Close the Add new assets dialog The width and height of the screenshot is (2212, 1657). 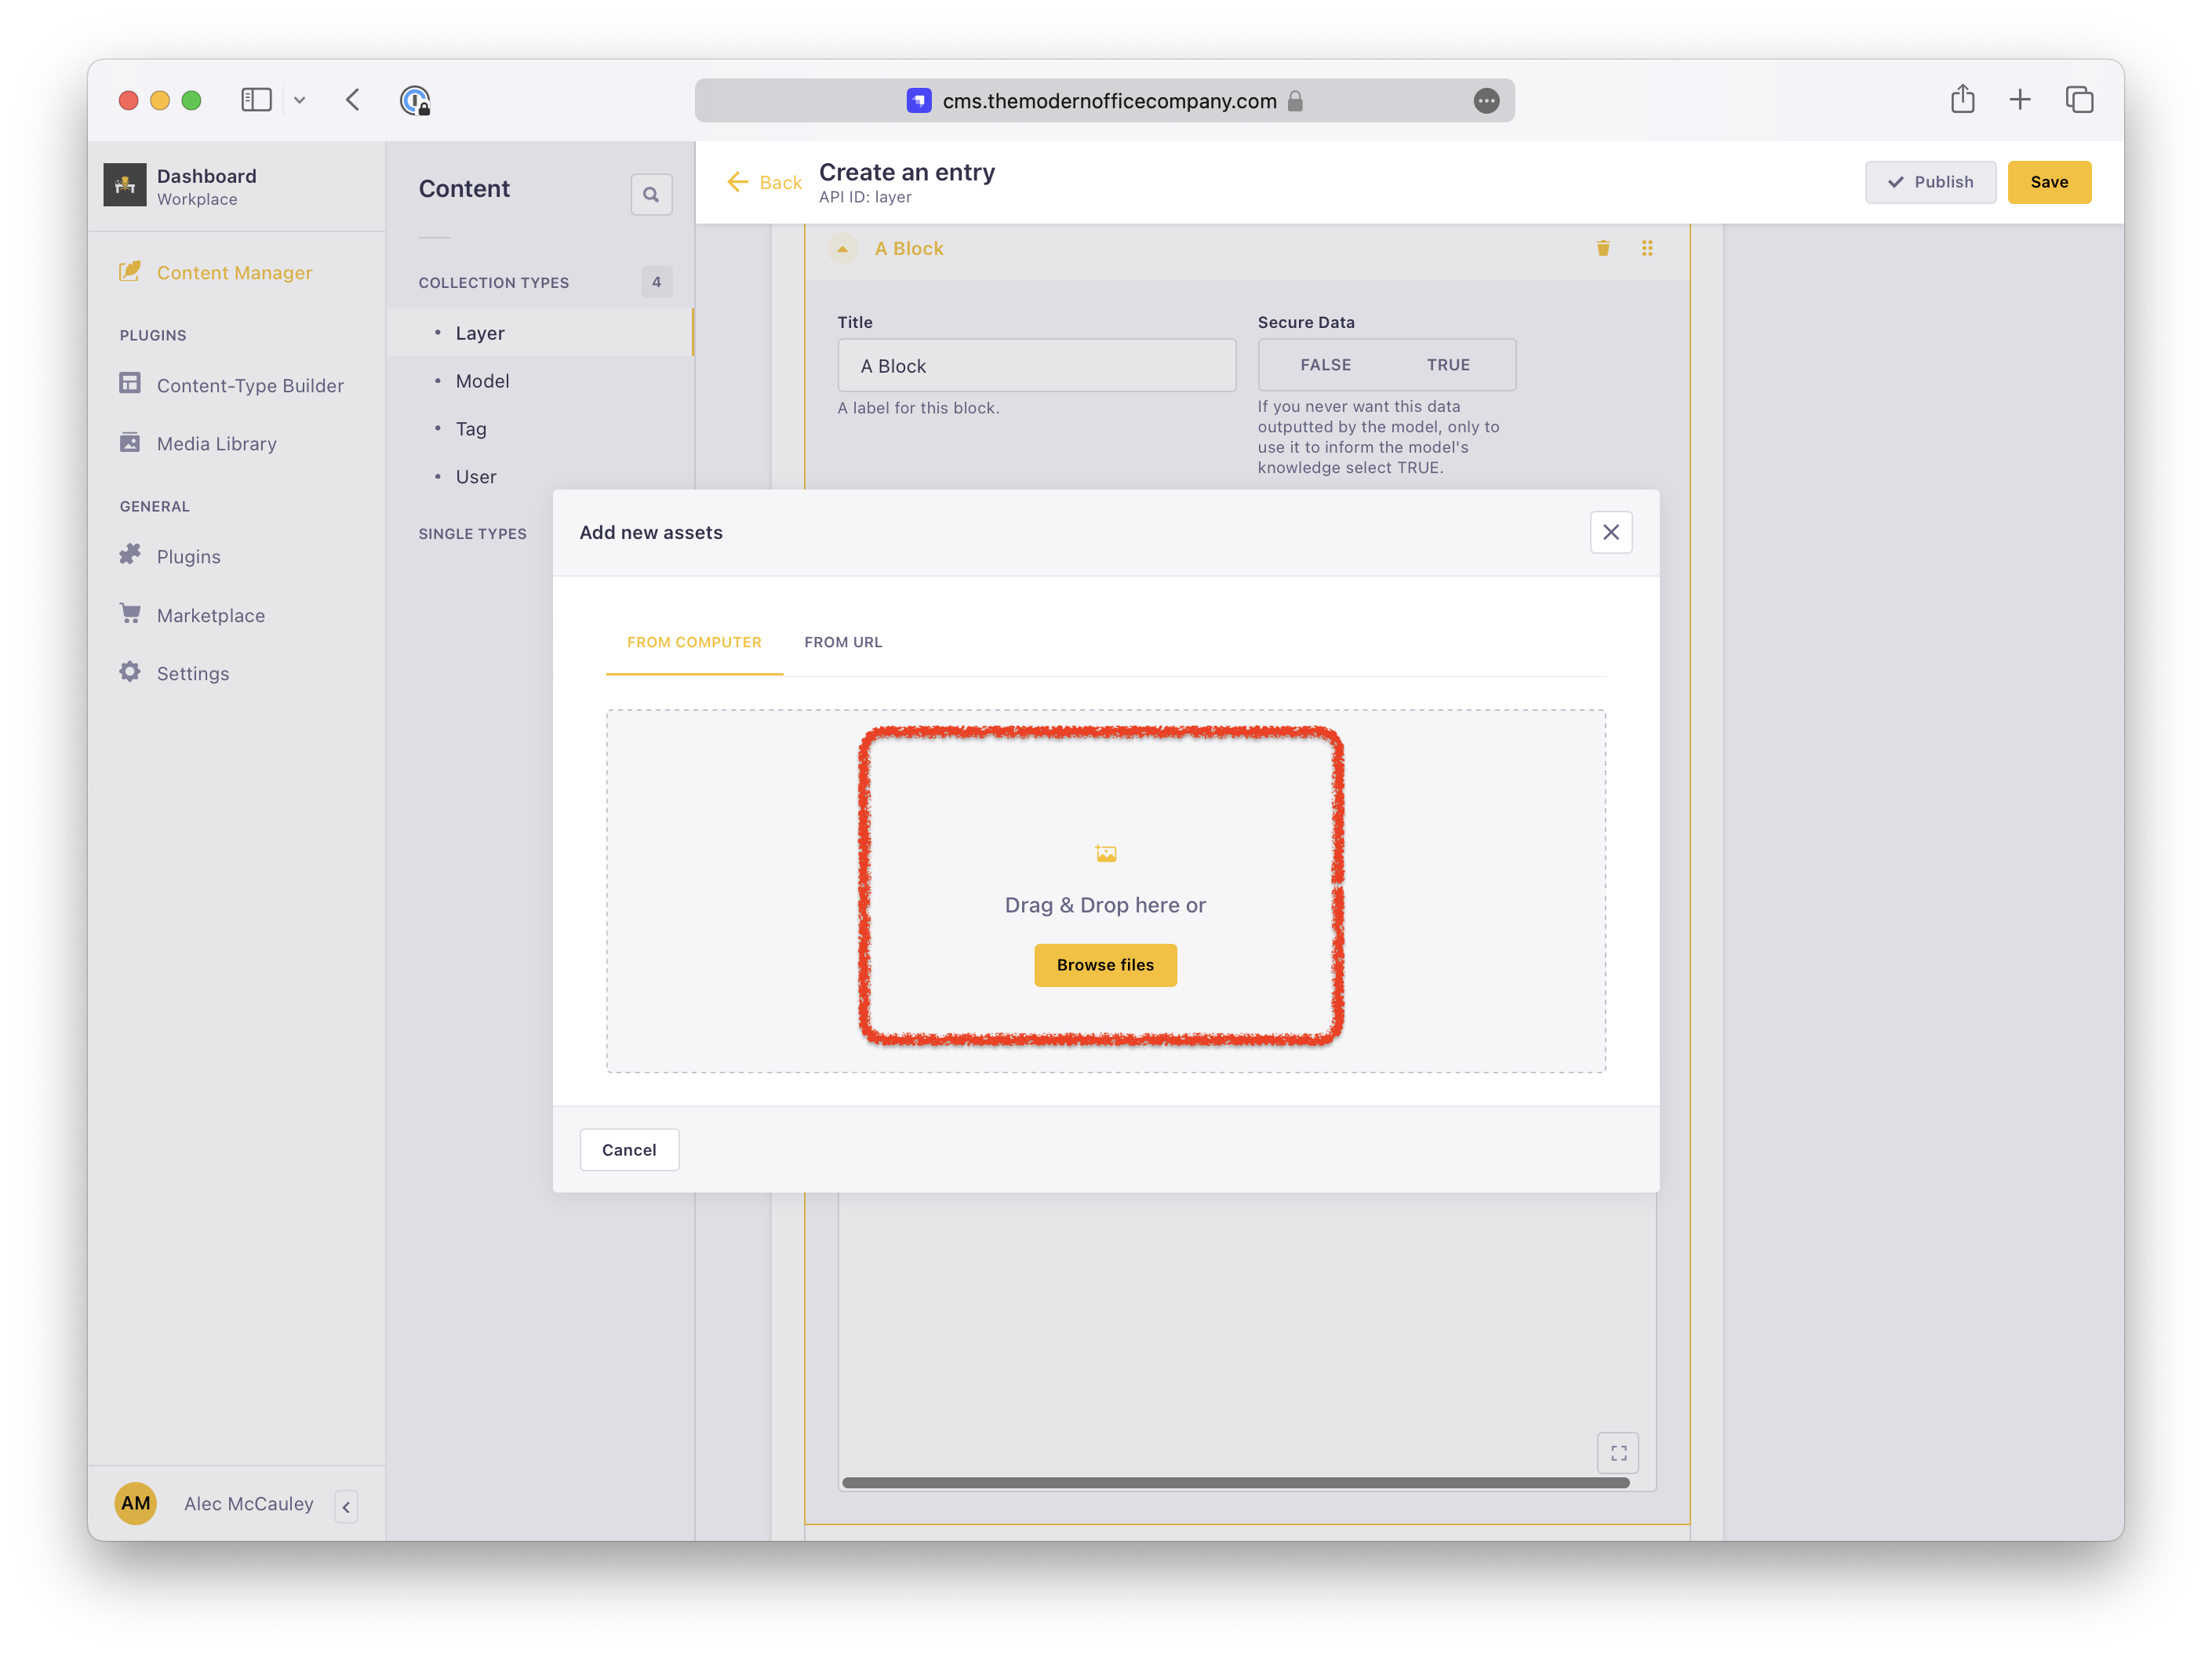[1610, 532]
